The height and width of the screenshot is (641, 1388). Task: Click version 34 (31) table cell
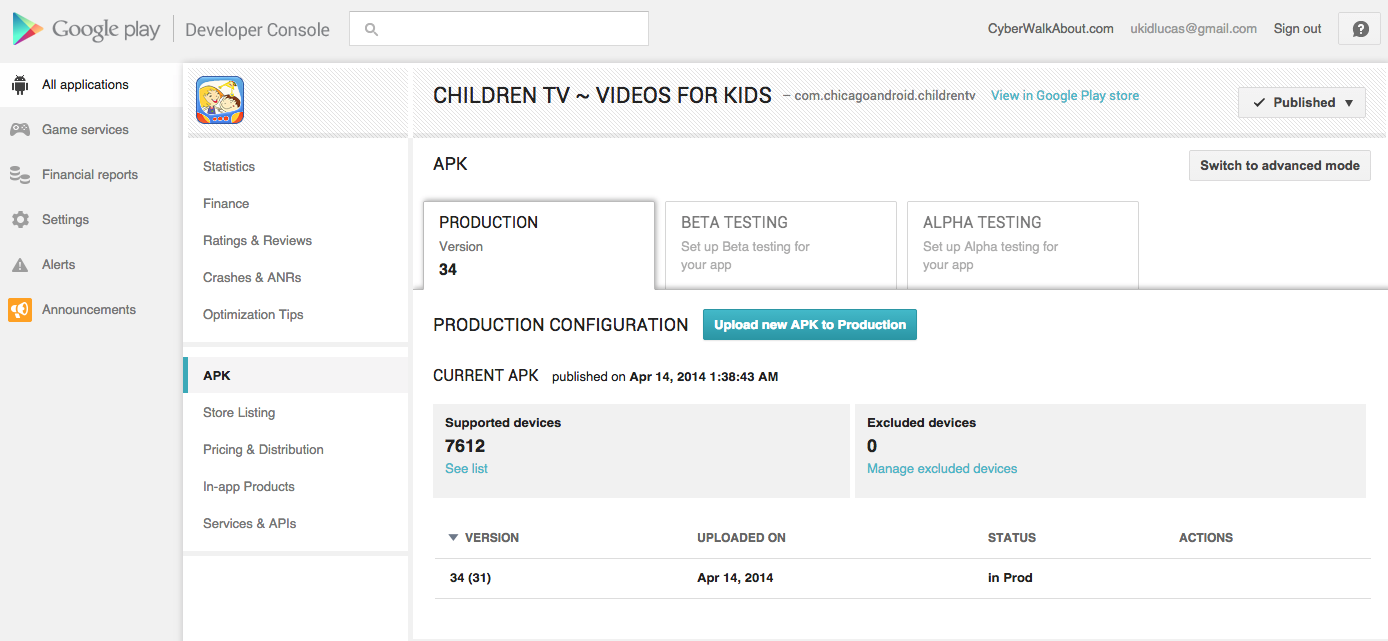pos(470,578)
